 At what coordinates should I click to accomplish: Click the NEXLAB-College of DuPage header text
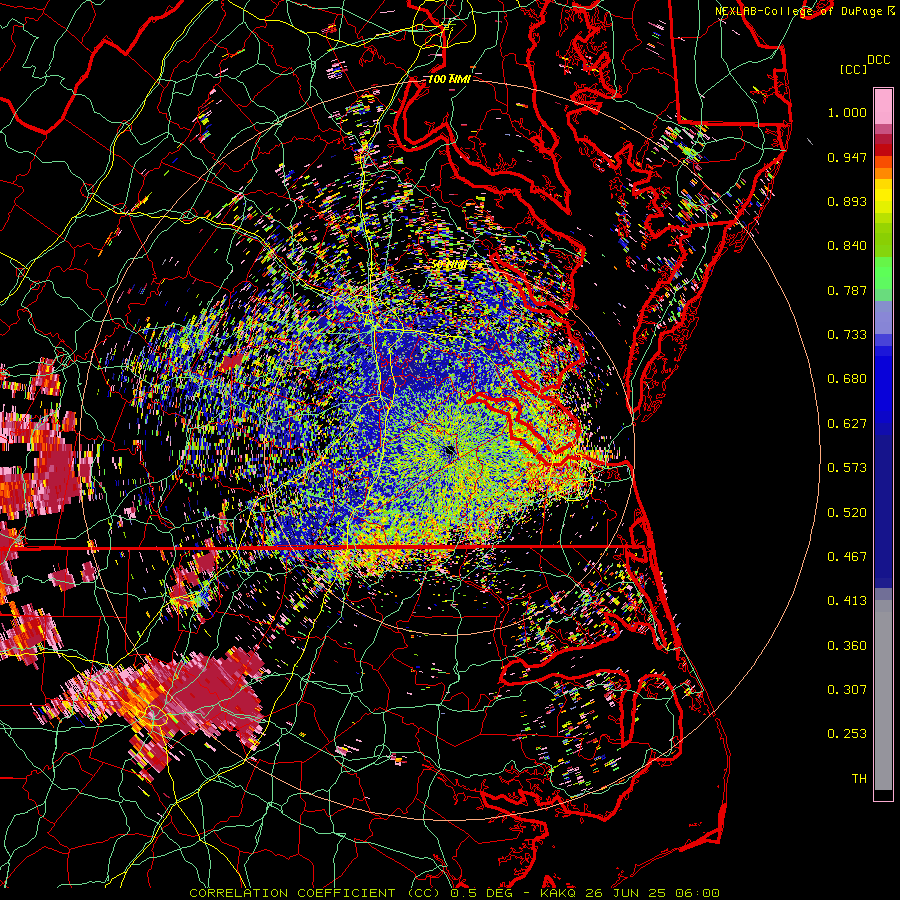[805, 11]
